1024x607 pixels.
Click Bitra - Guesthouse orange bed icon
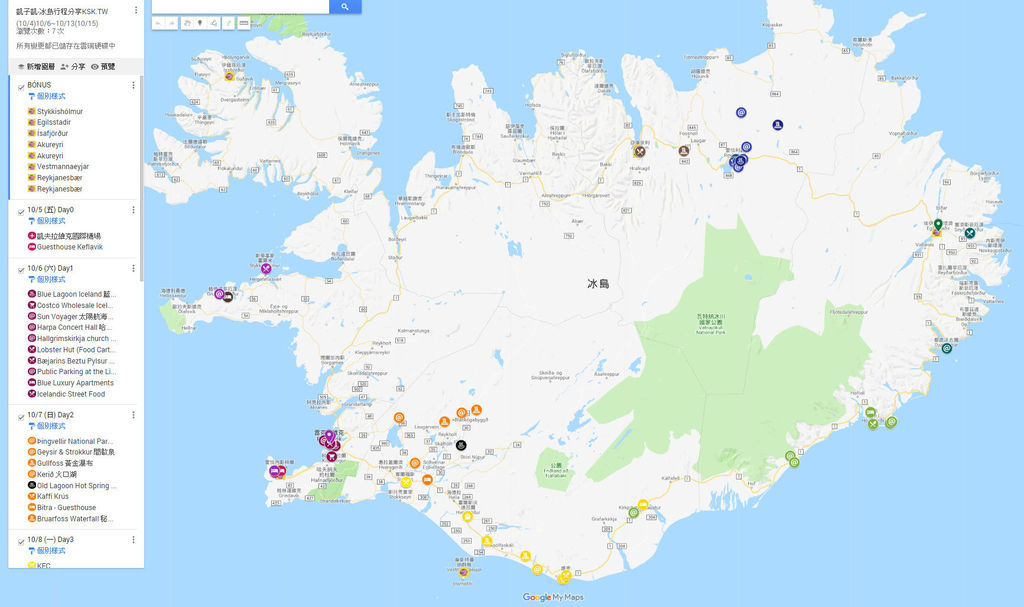31,508
